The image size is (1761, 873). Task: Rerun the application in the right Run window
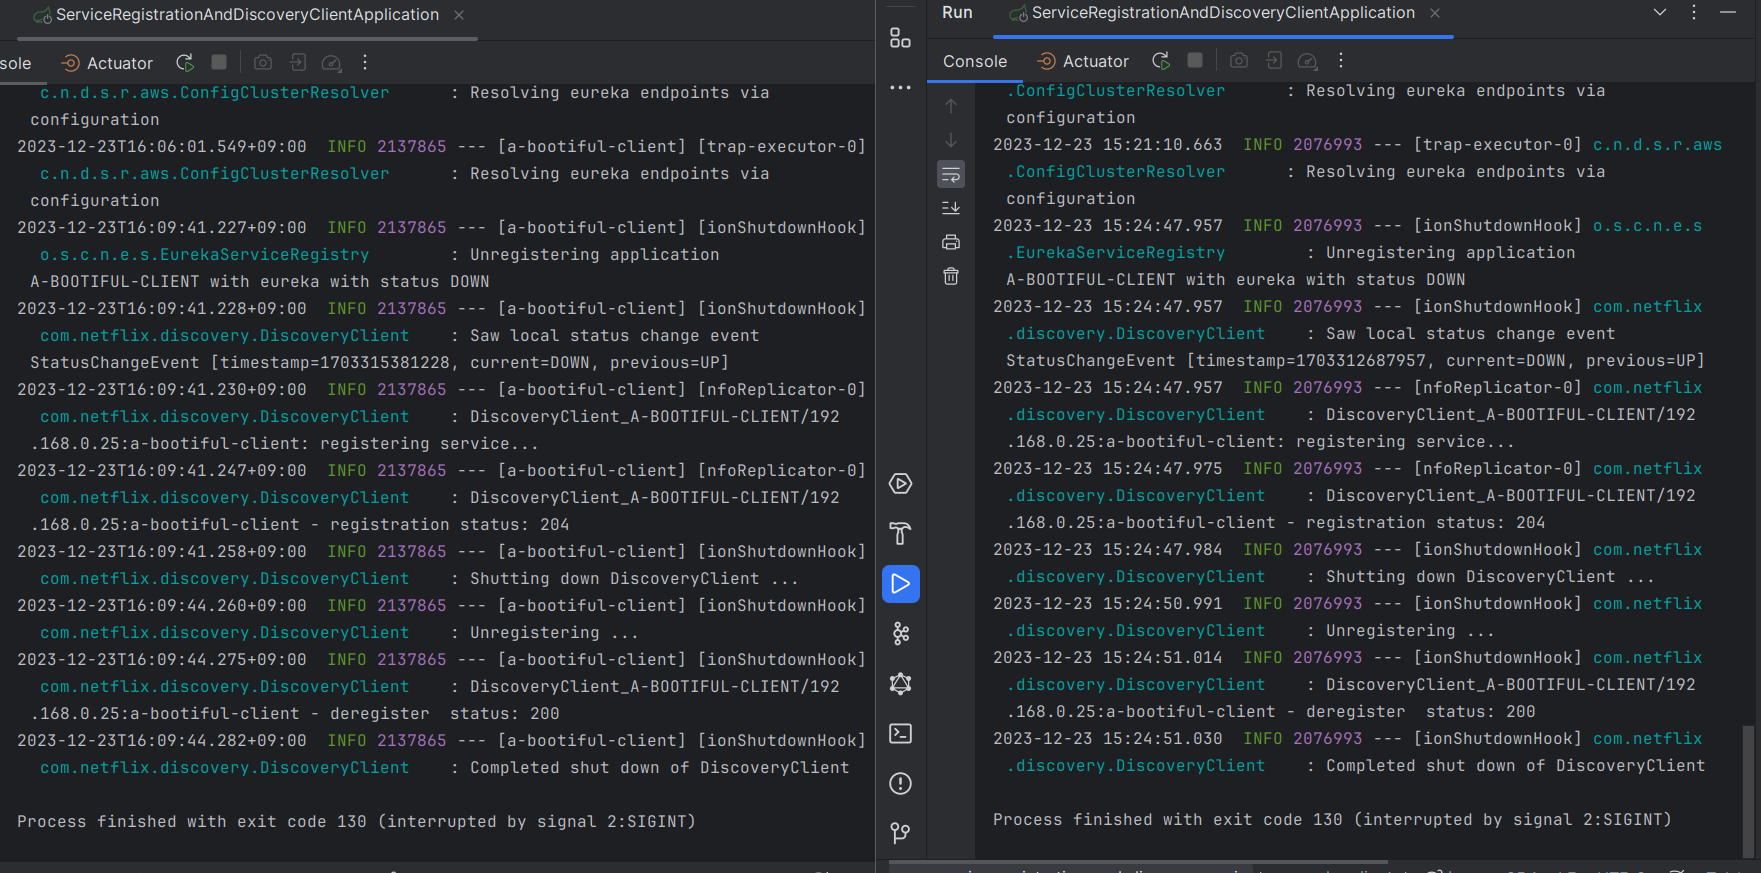tap(1161, 61)
